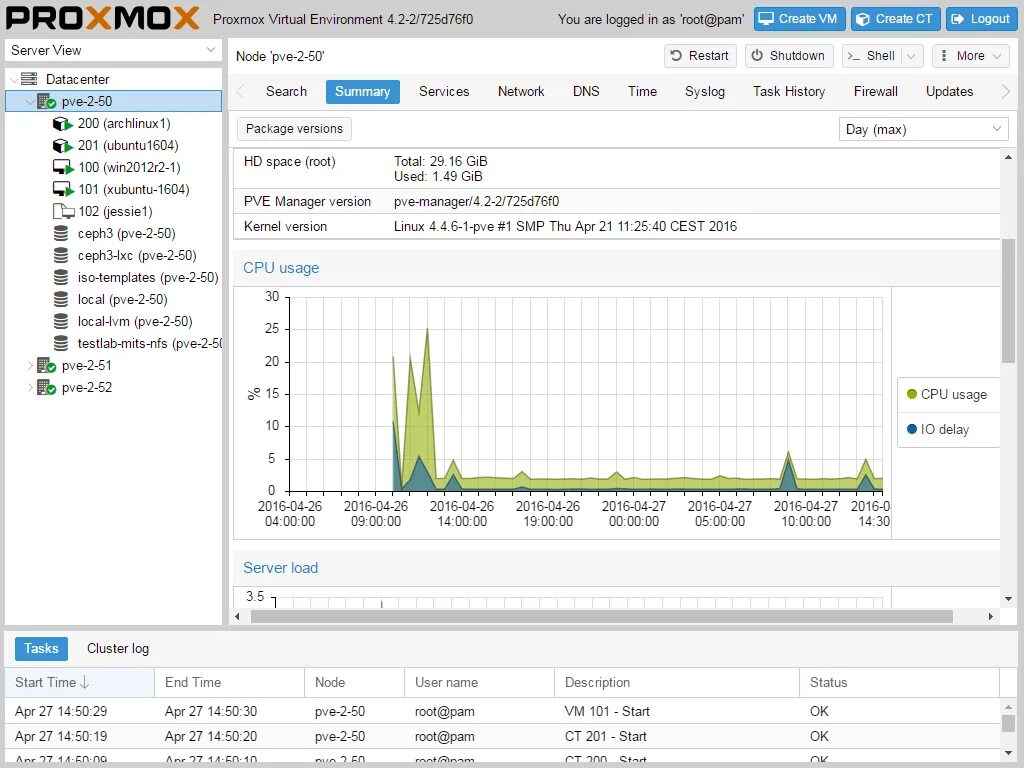Click VM monitor icon for 101 (xubuntu-1604)

tap(63, 189)
